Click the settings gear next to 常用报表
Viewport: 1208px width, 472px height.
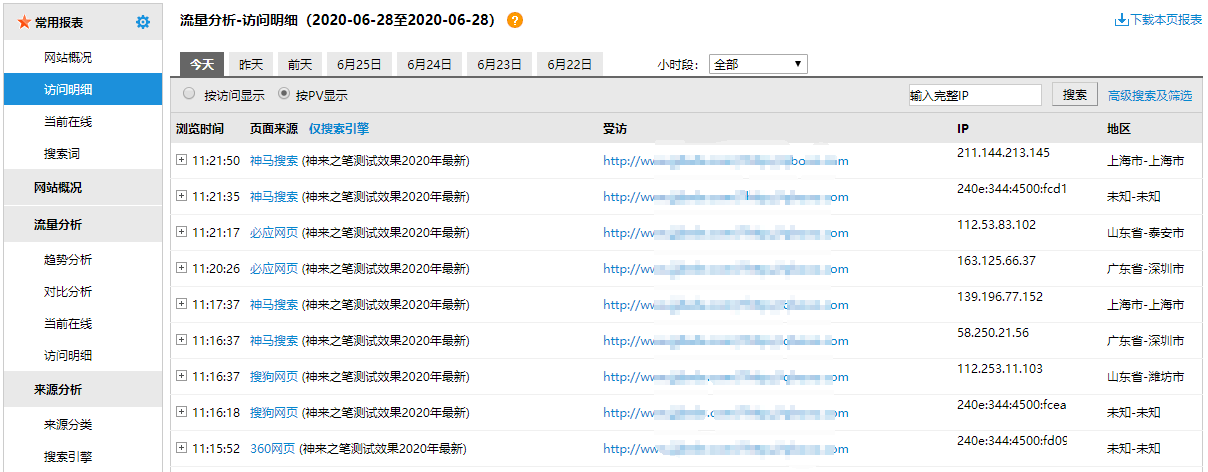tap(143, 22)
